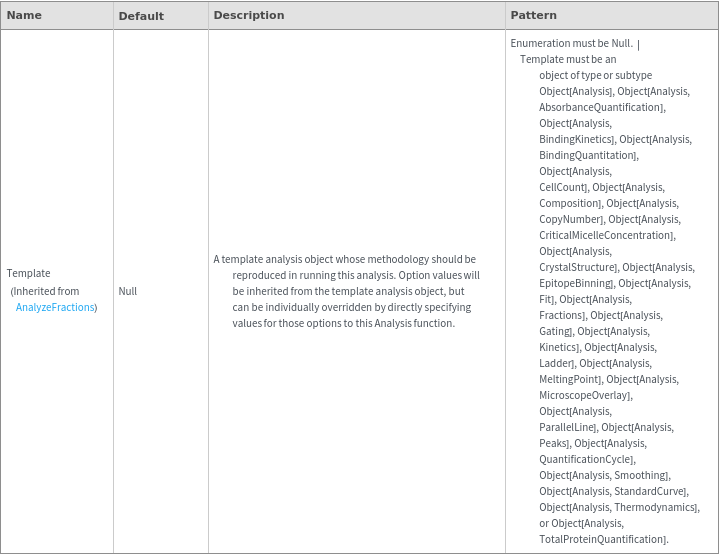The image size is (719, 556).
Task: Select the Template option name
Action: click(x=29, y=273)
